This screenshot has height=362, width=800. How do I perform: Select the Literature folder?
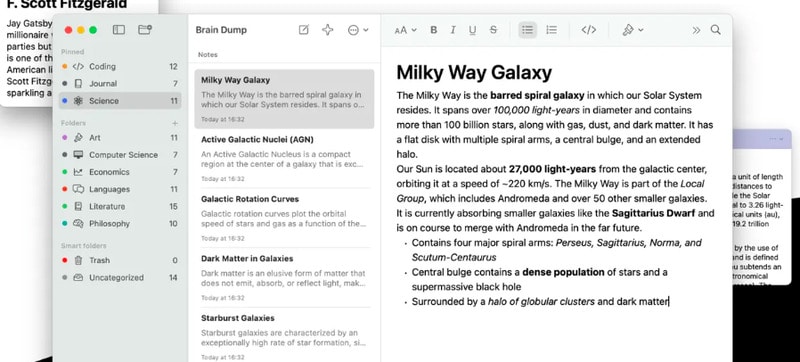click(x=120, y=206)
